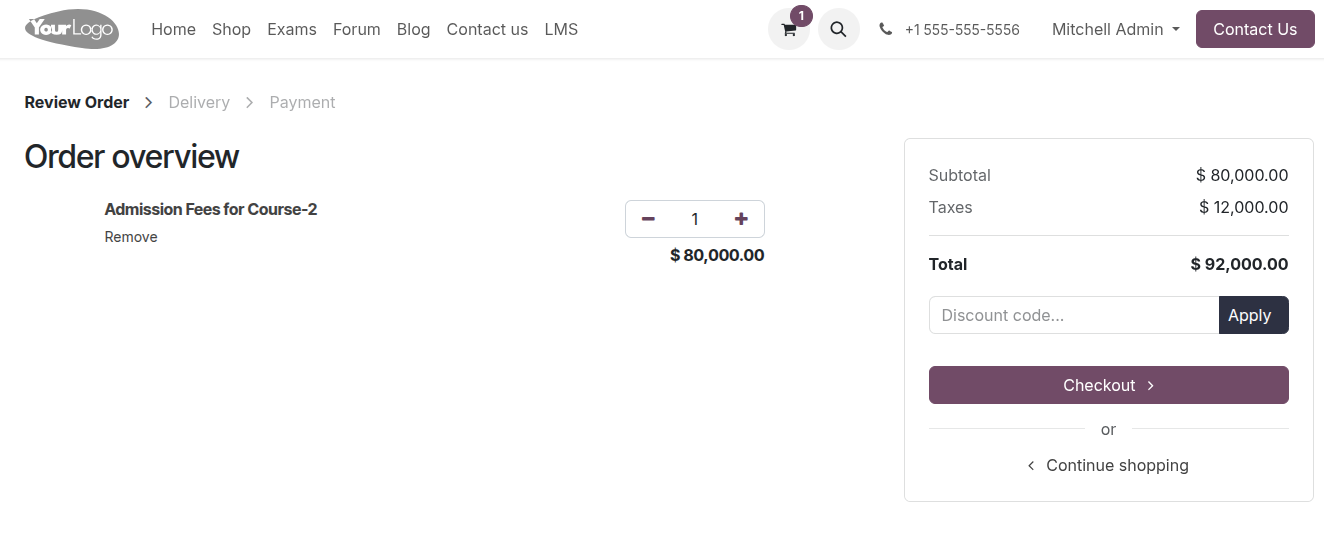This screenshot has height=534, width=1324.
Task: Apply the discount code
Action: click(x=1253, y=315)
